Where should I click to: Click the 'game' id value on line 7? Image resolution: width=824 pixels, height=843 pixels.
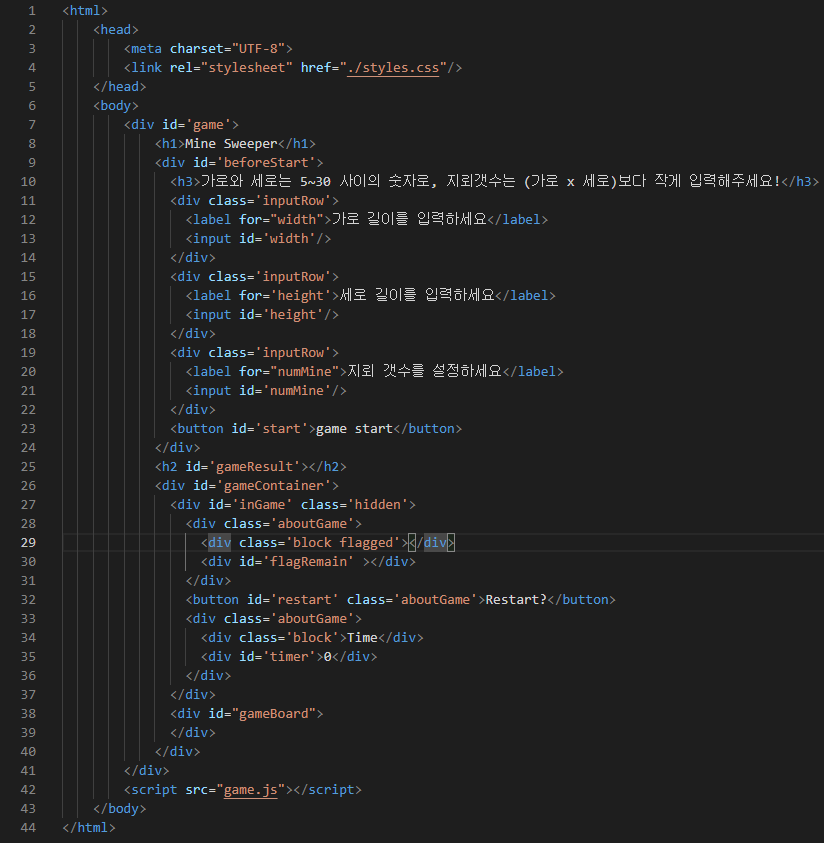click(x=208, y=125)
